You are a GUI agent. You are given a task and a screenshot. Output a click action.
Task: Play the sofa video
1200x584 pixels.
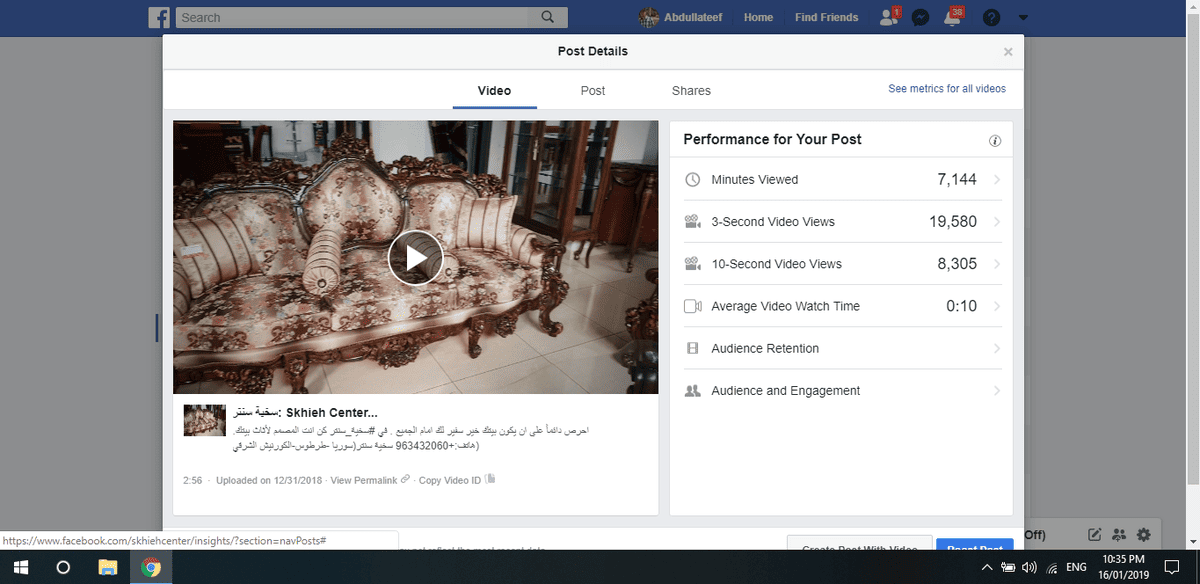point(415,258)
